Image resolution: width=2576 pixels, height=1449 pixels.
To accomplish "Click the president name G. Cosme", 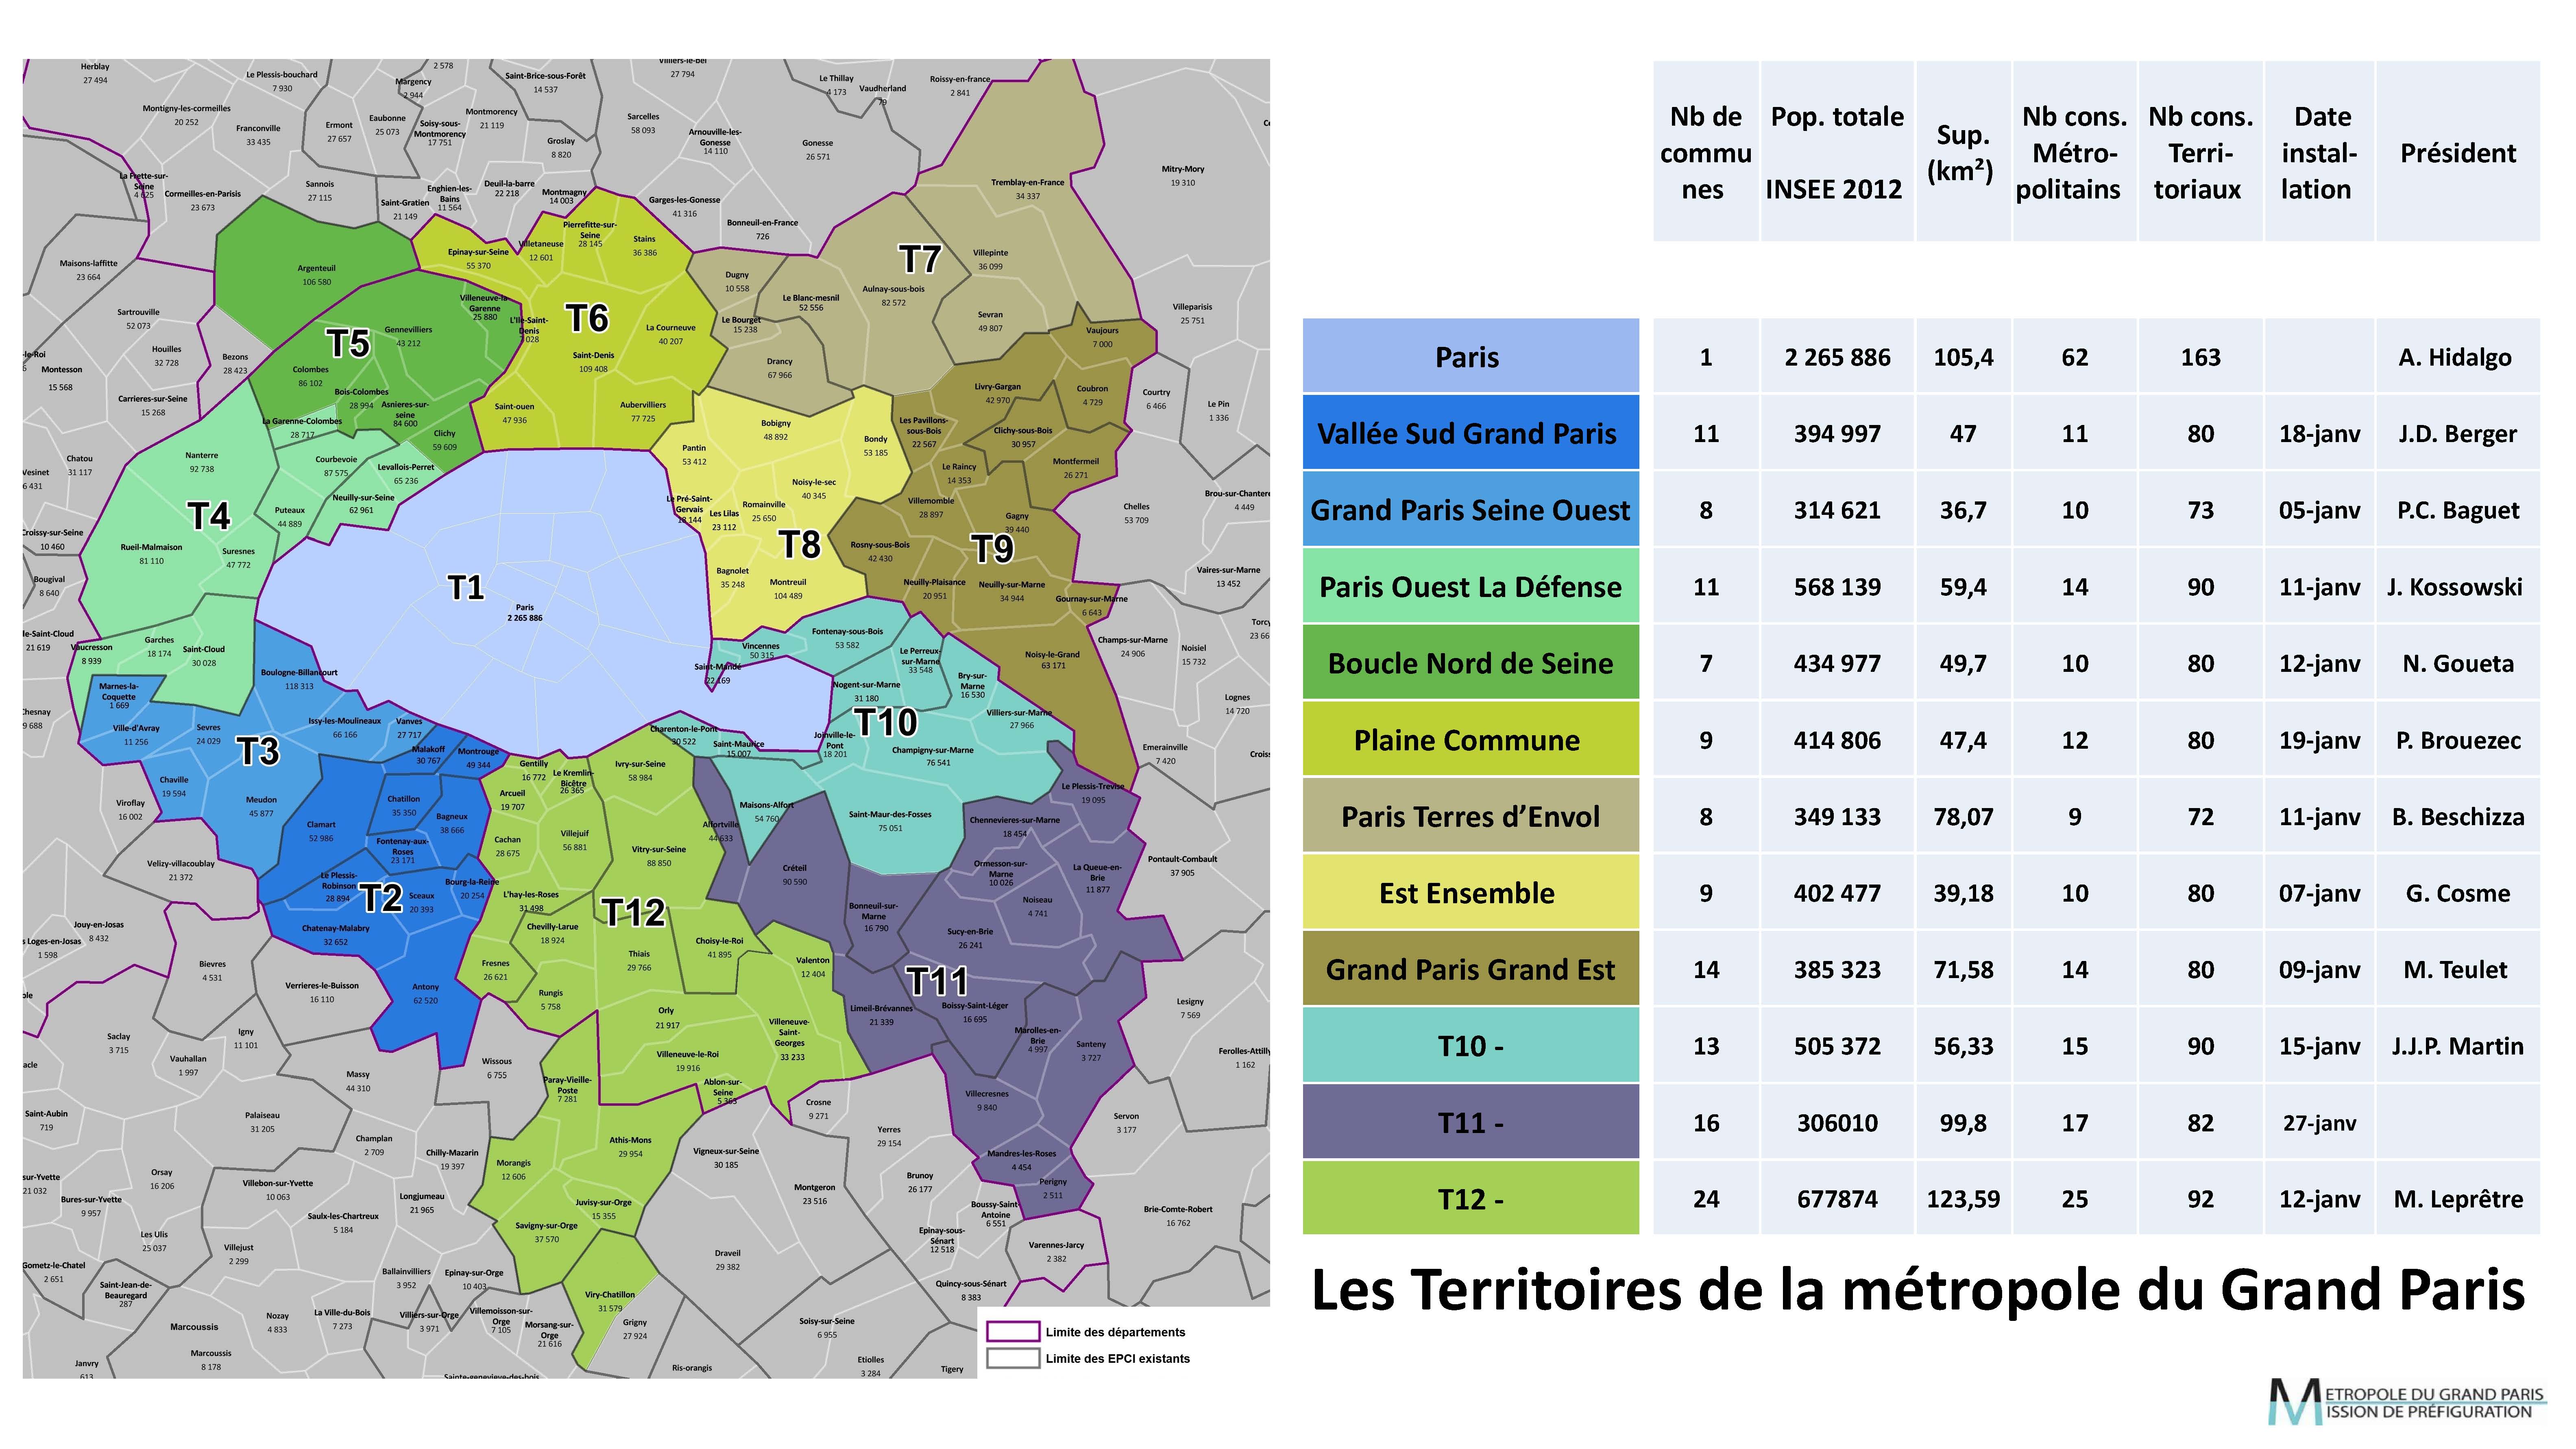I will coord(2458,893).
